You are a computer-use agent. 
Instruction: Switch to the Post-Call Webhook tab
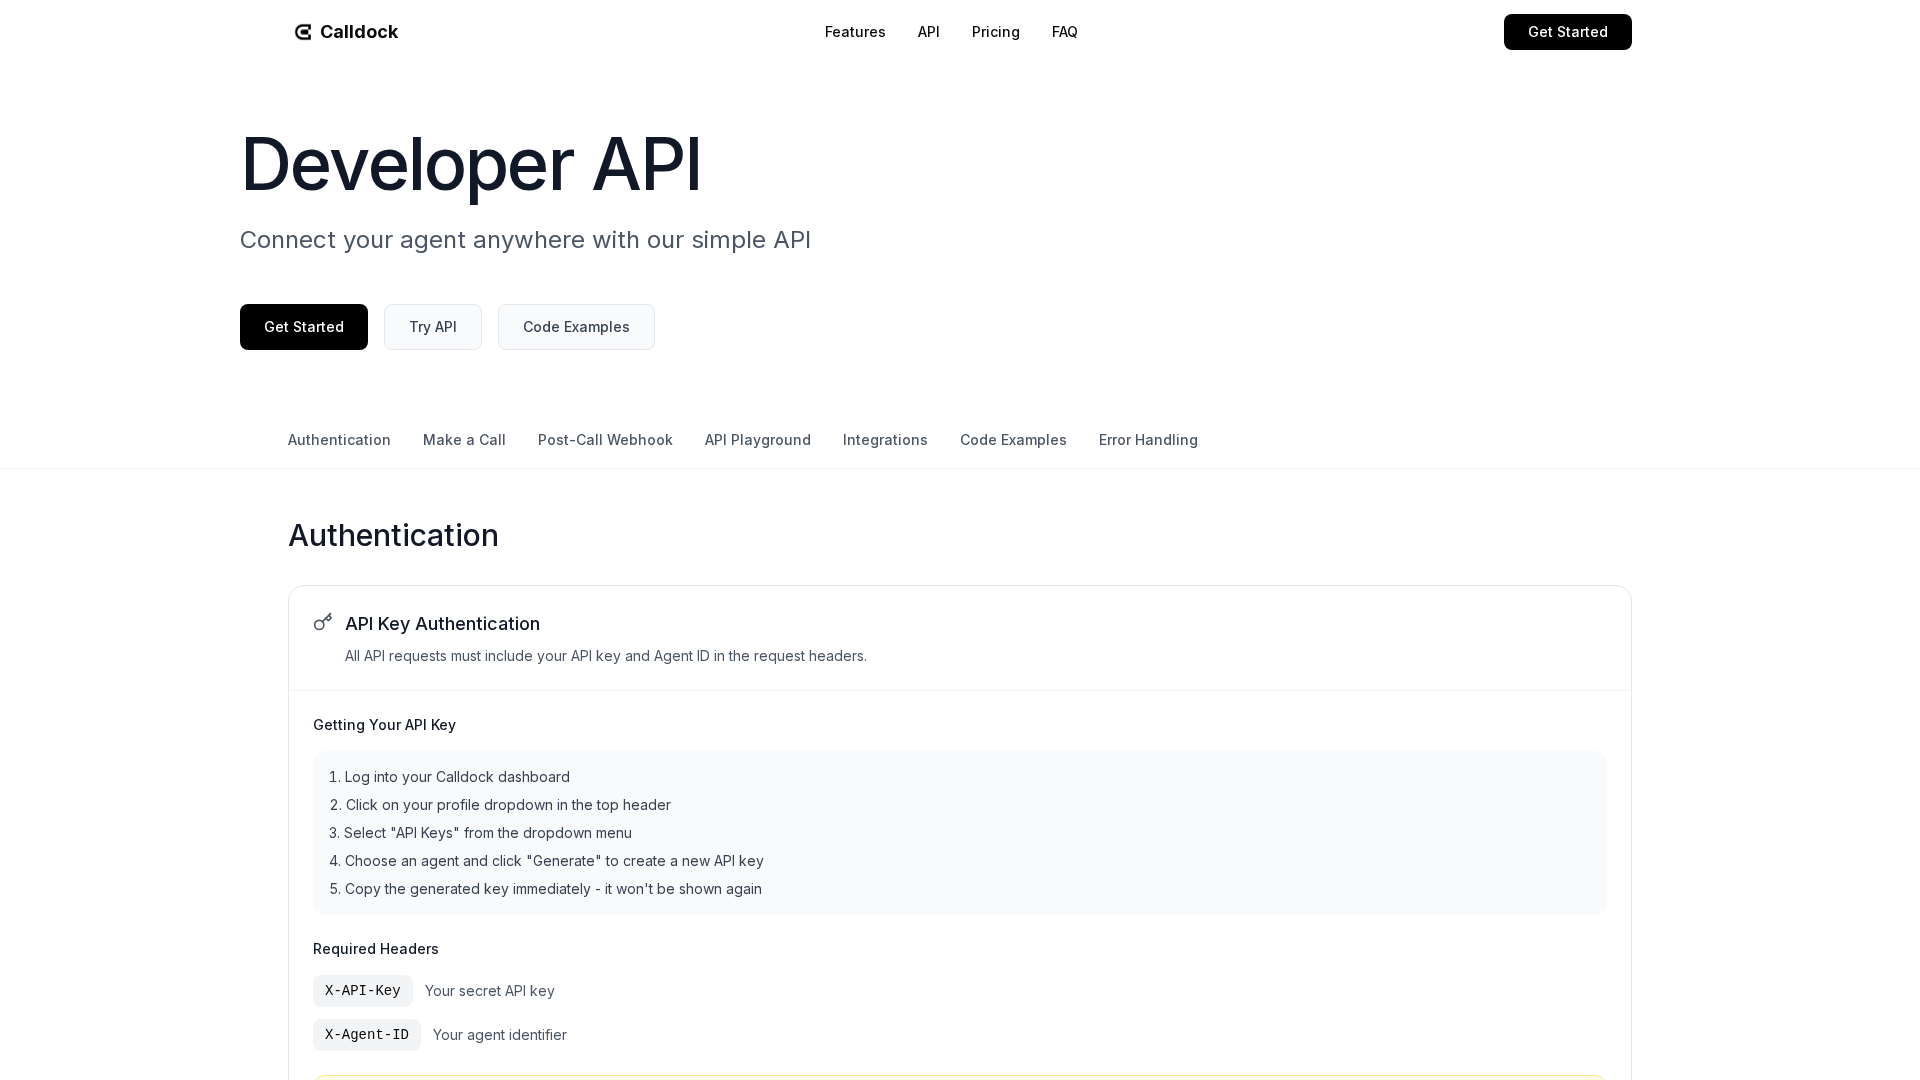click(605, 440)
